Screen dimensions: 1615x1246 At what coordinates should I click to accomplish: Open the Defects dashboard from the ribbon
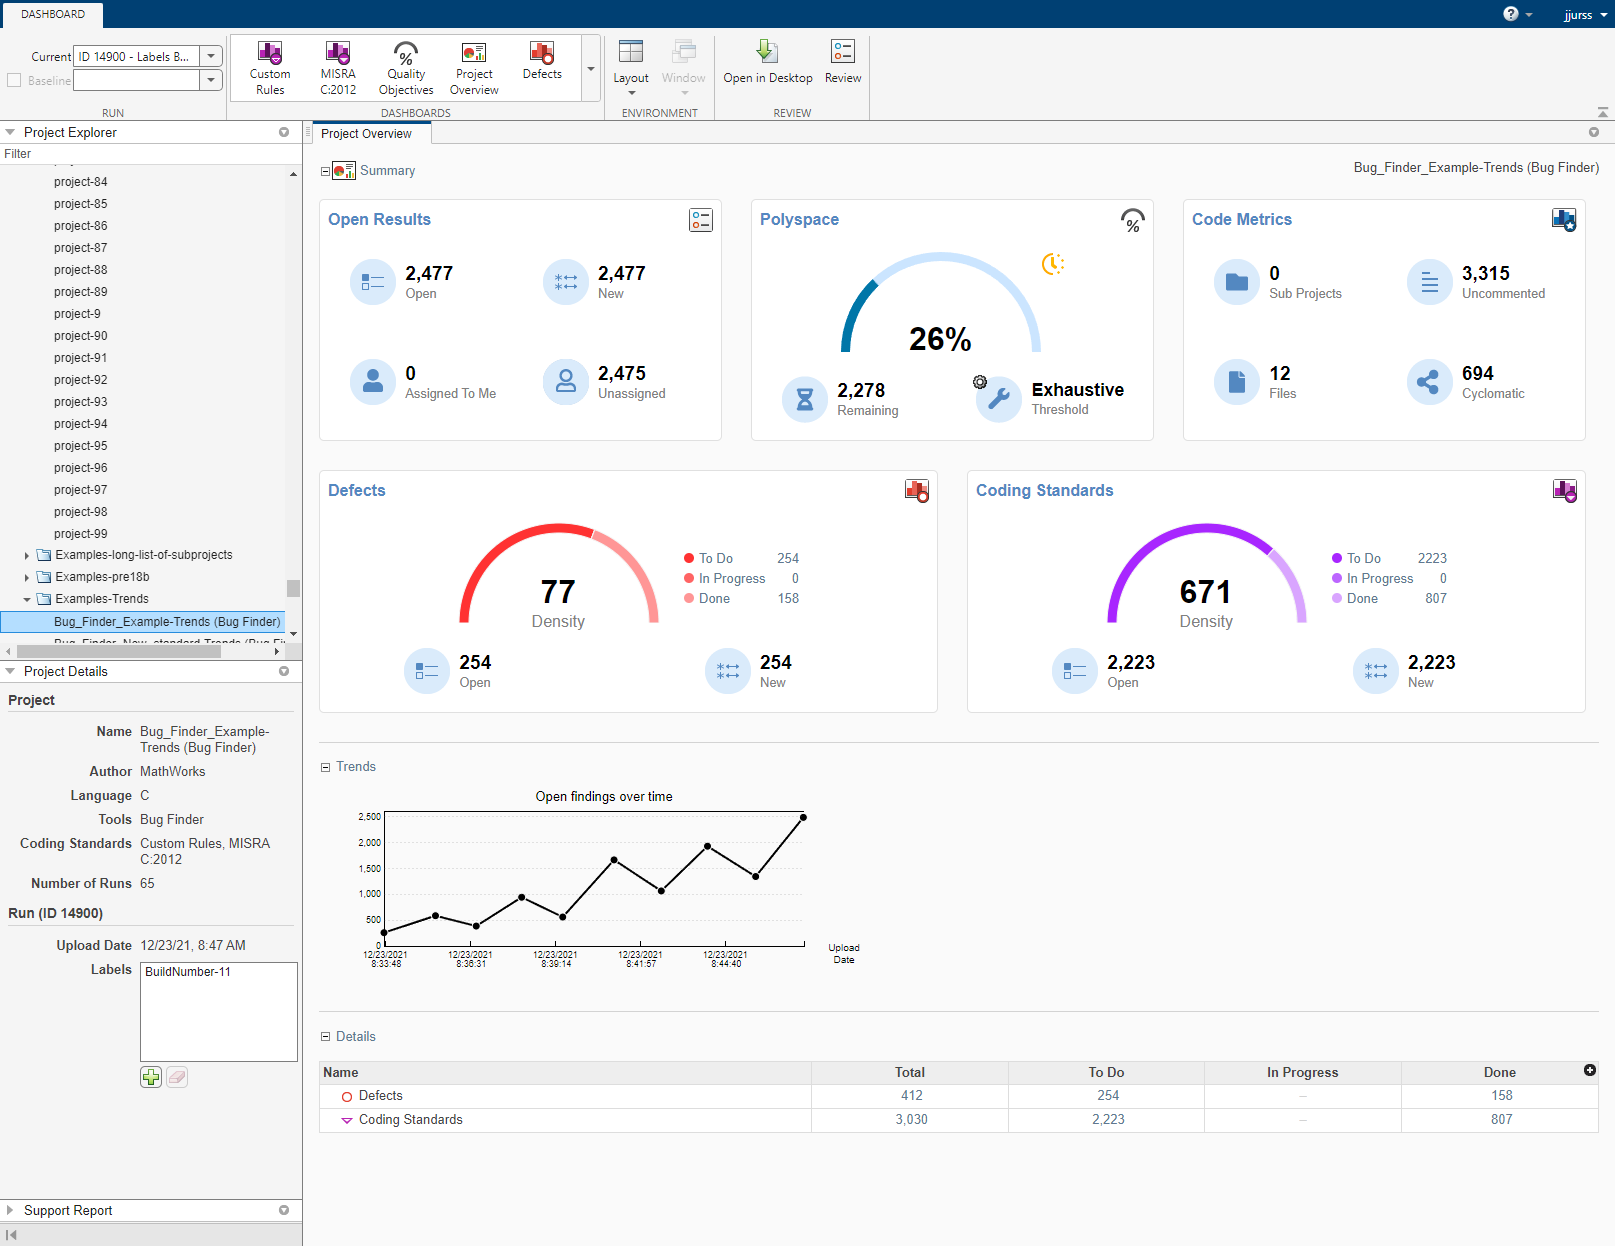point(541,66)
